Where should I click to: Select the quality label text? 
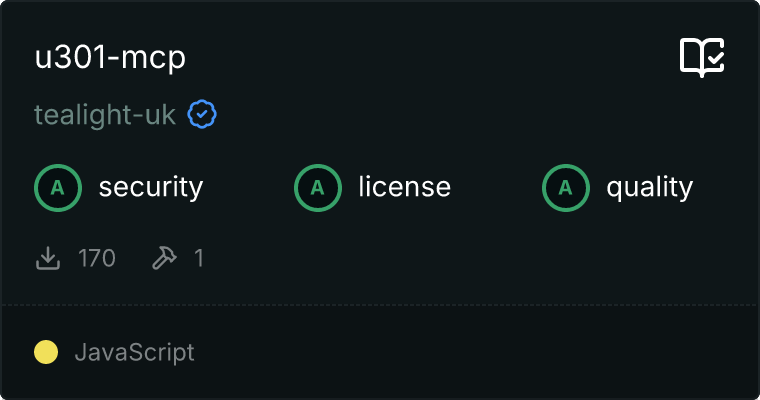tap(649, 187)
